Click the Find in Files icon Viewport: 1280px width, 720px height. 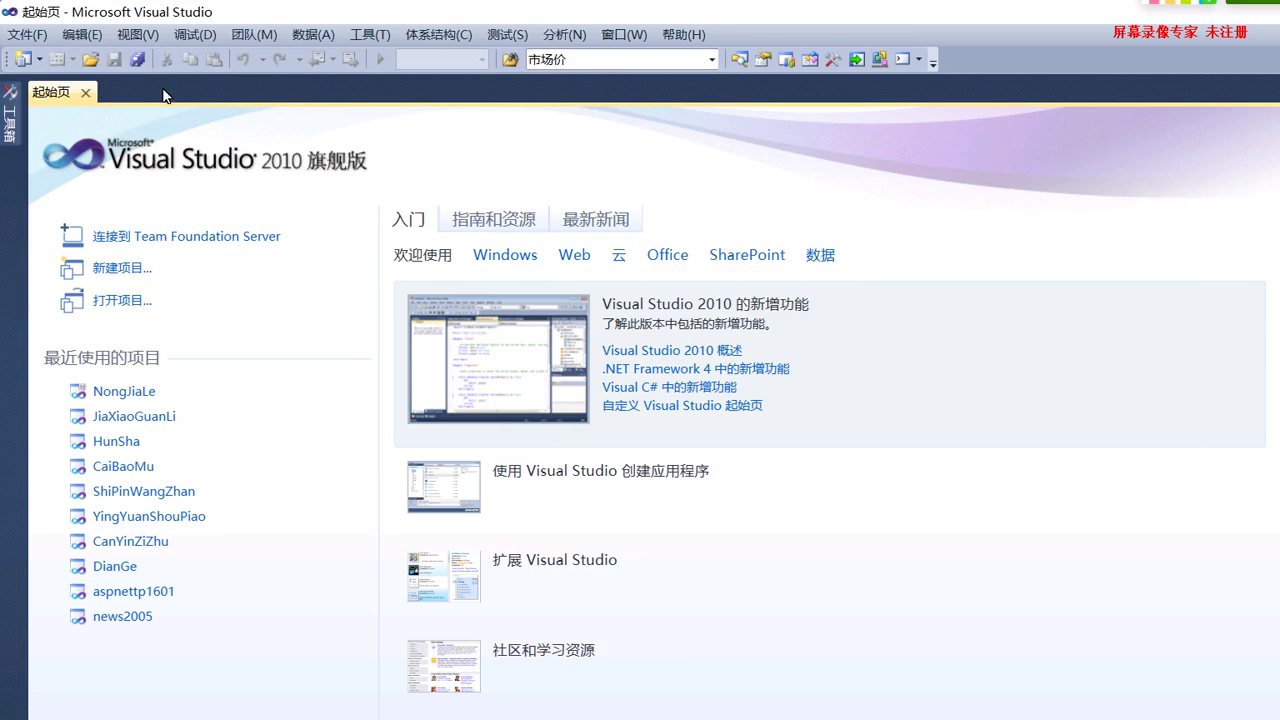pyautogui.click(x=510, y=60)
